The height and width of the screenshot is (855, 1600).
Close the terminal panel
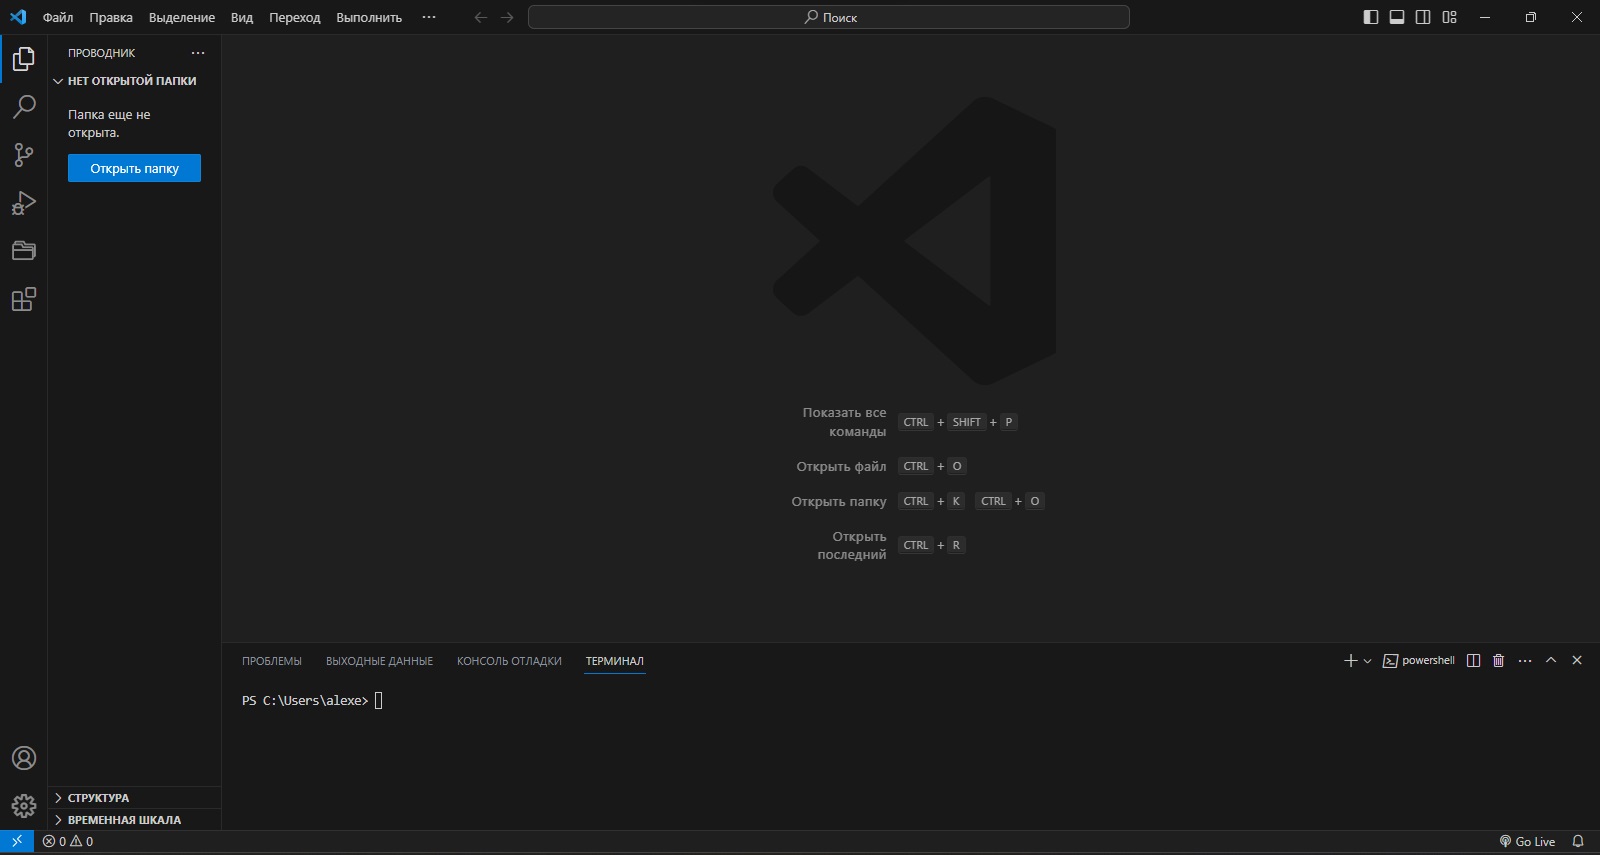[1577, 661]
